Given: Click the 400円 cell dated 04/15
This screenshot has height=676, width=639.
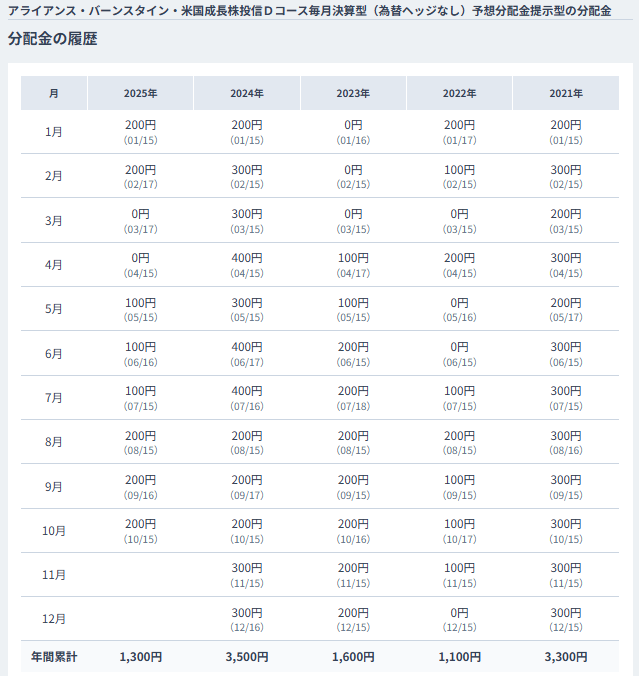Looking at the screenshot, I should (x=246, y=264).
